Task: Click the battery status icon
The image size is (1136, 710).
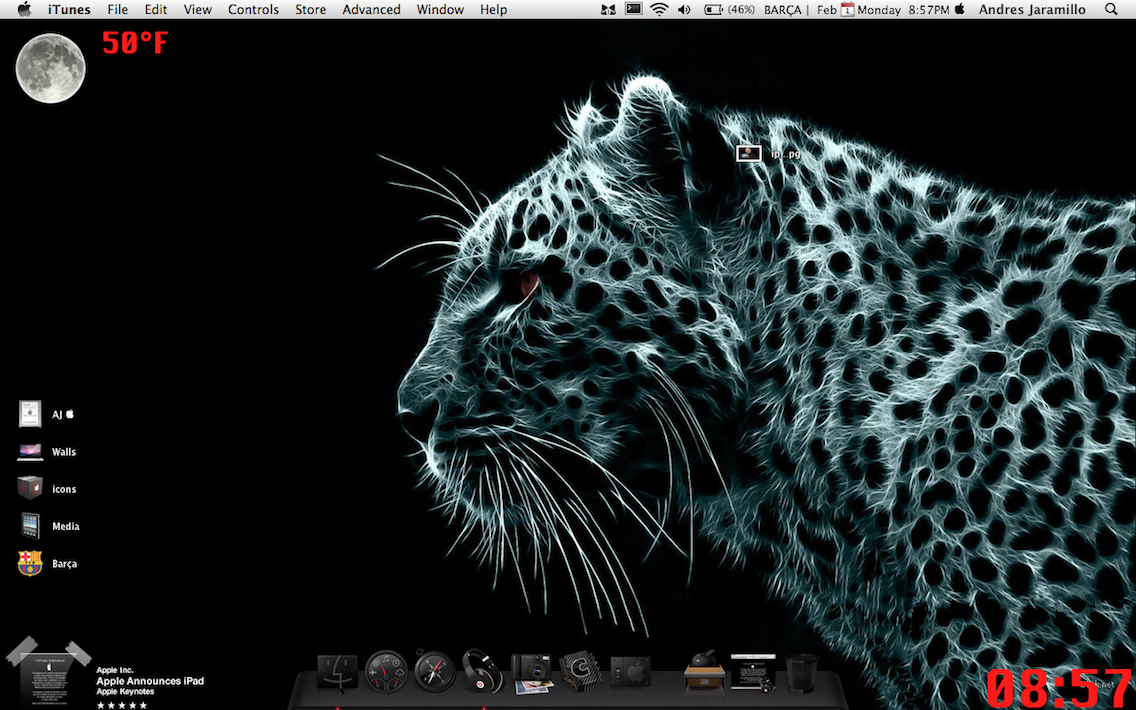Action: pos(714,9)
